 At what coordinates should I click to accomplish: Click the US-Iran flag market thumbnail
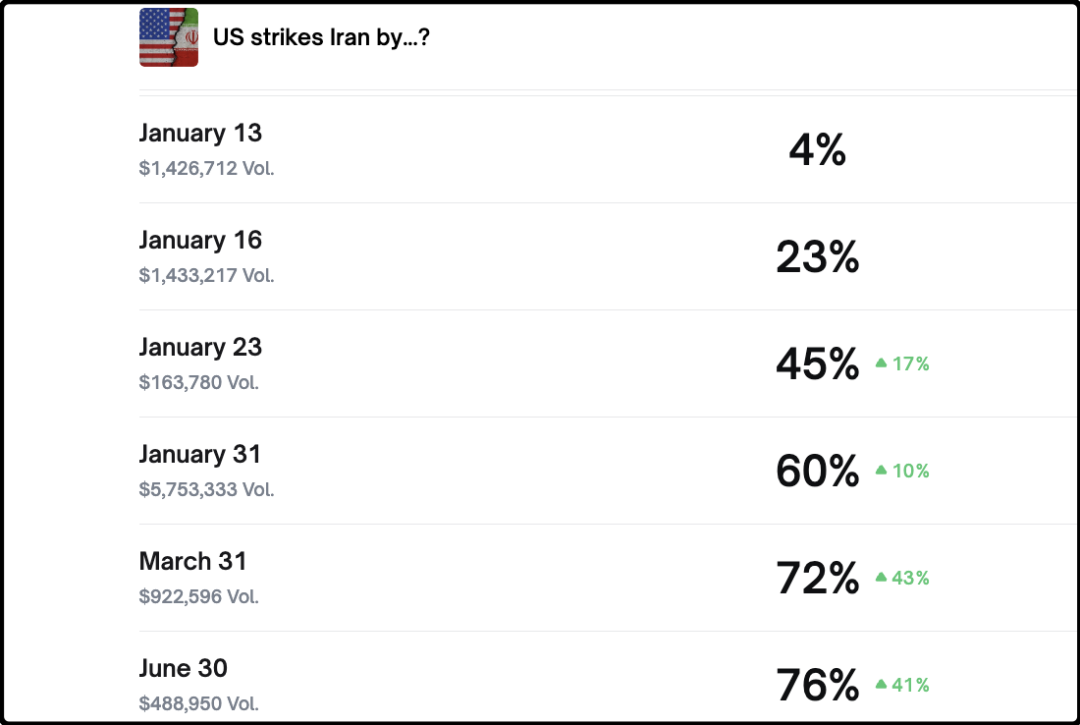pos(168,38)
